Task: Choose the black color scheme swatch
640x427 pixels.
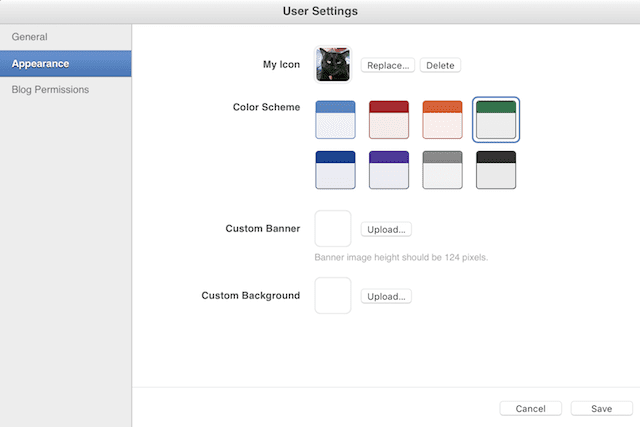Action: pos(496,170)
